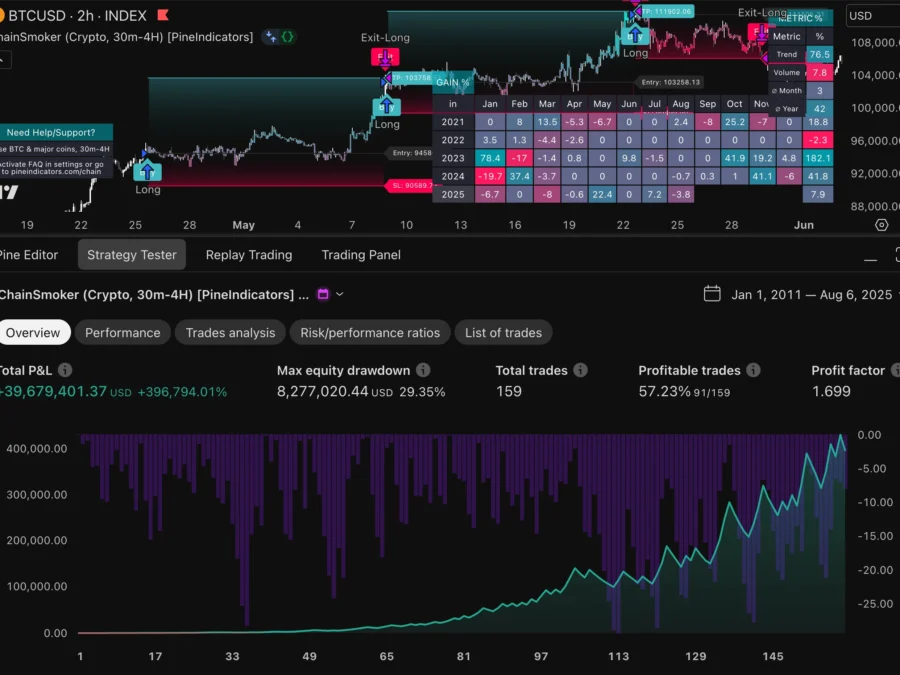Image resolution: width=900 pixels, height=675 pixels.
Task: Expand the strategy name dropdown chevron
Action: pos(339,294)
